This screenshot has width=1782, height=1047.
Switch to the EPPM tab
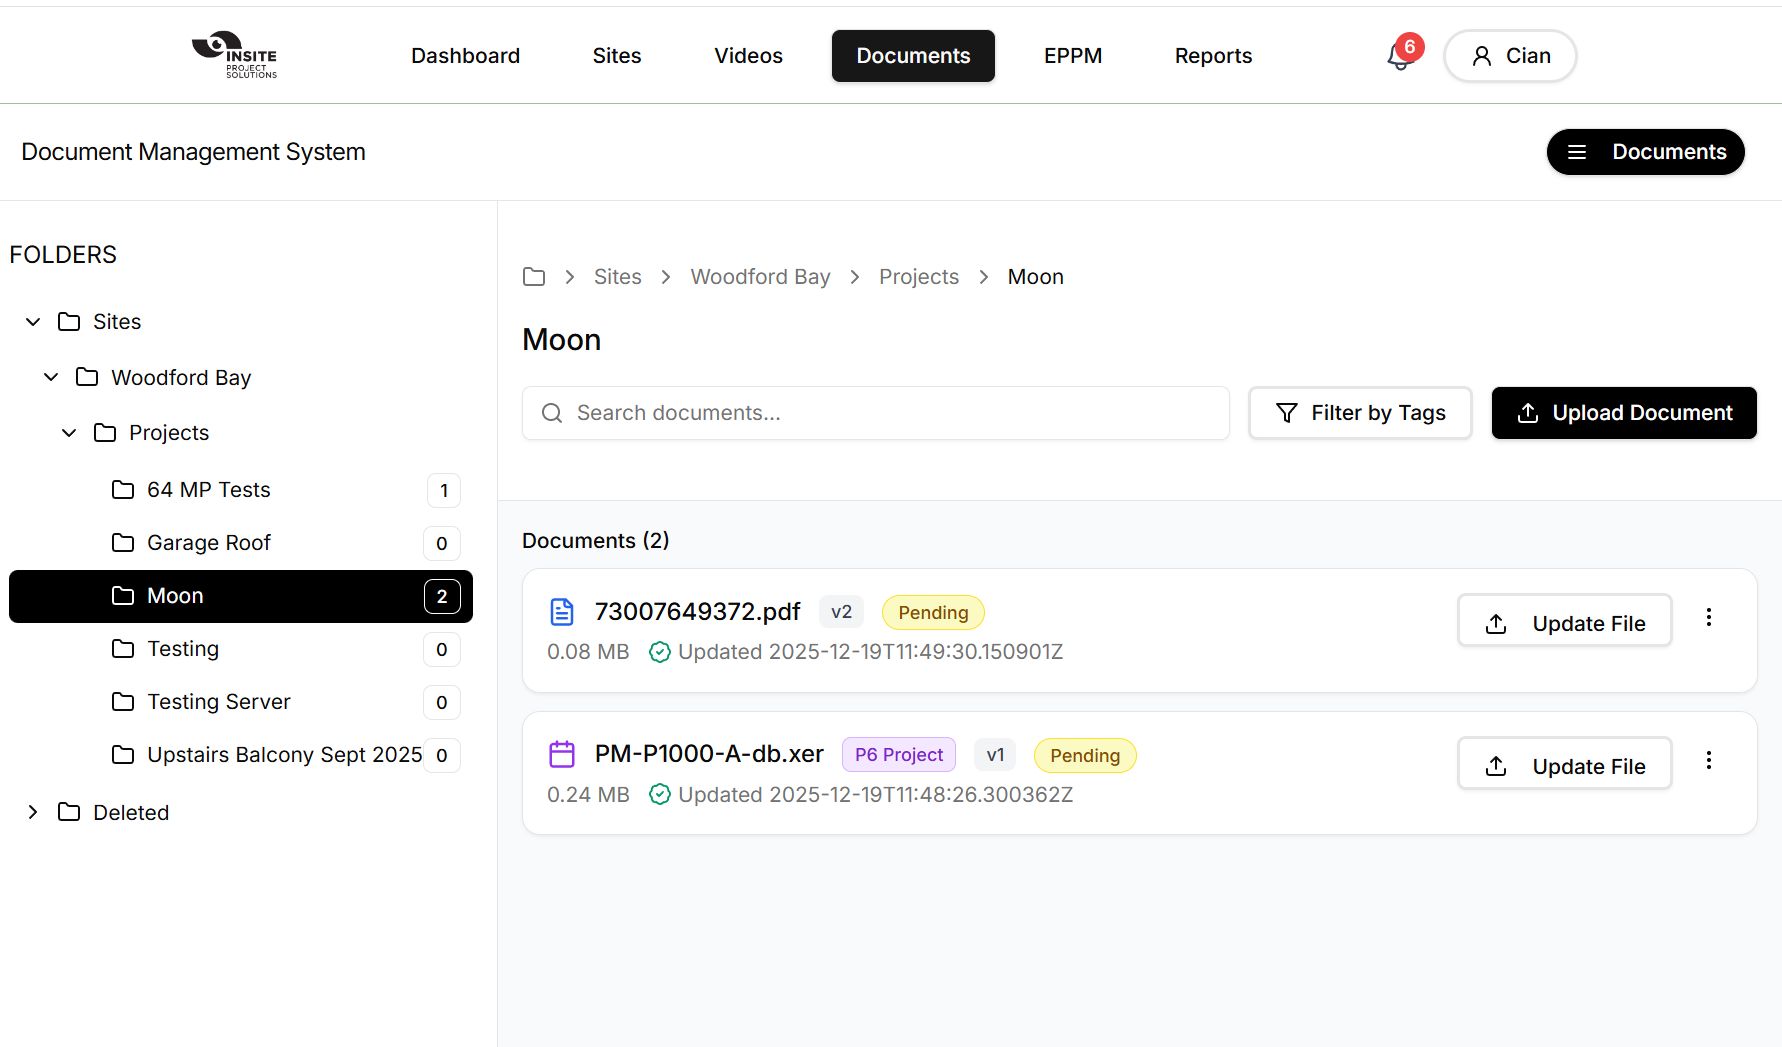(1072, 56)
